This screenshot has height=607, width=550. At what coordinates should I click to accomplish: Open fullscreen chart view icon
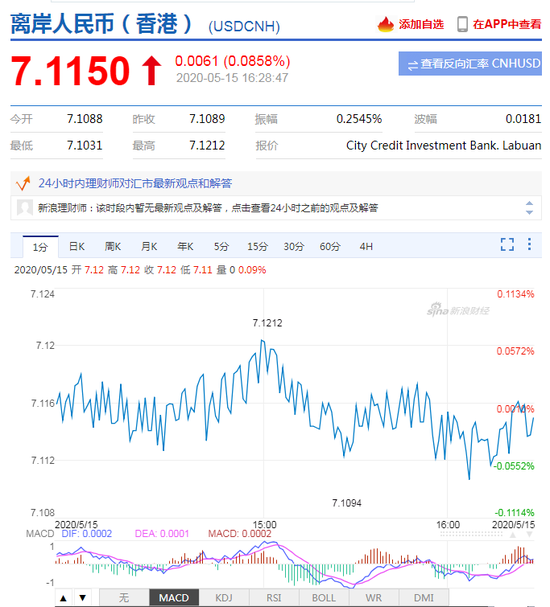point(507,244)
